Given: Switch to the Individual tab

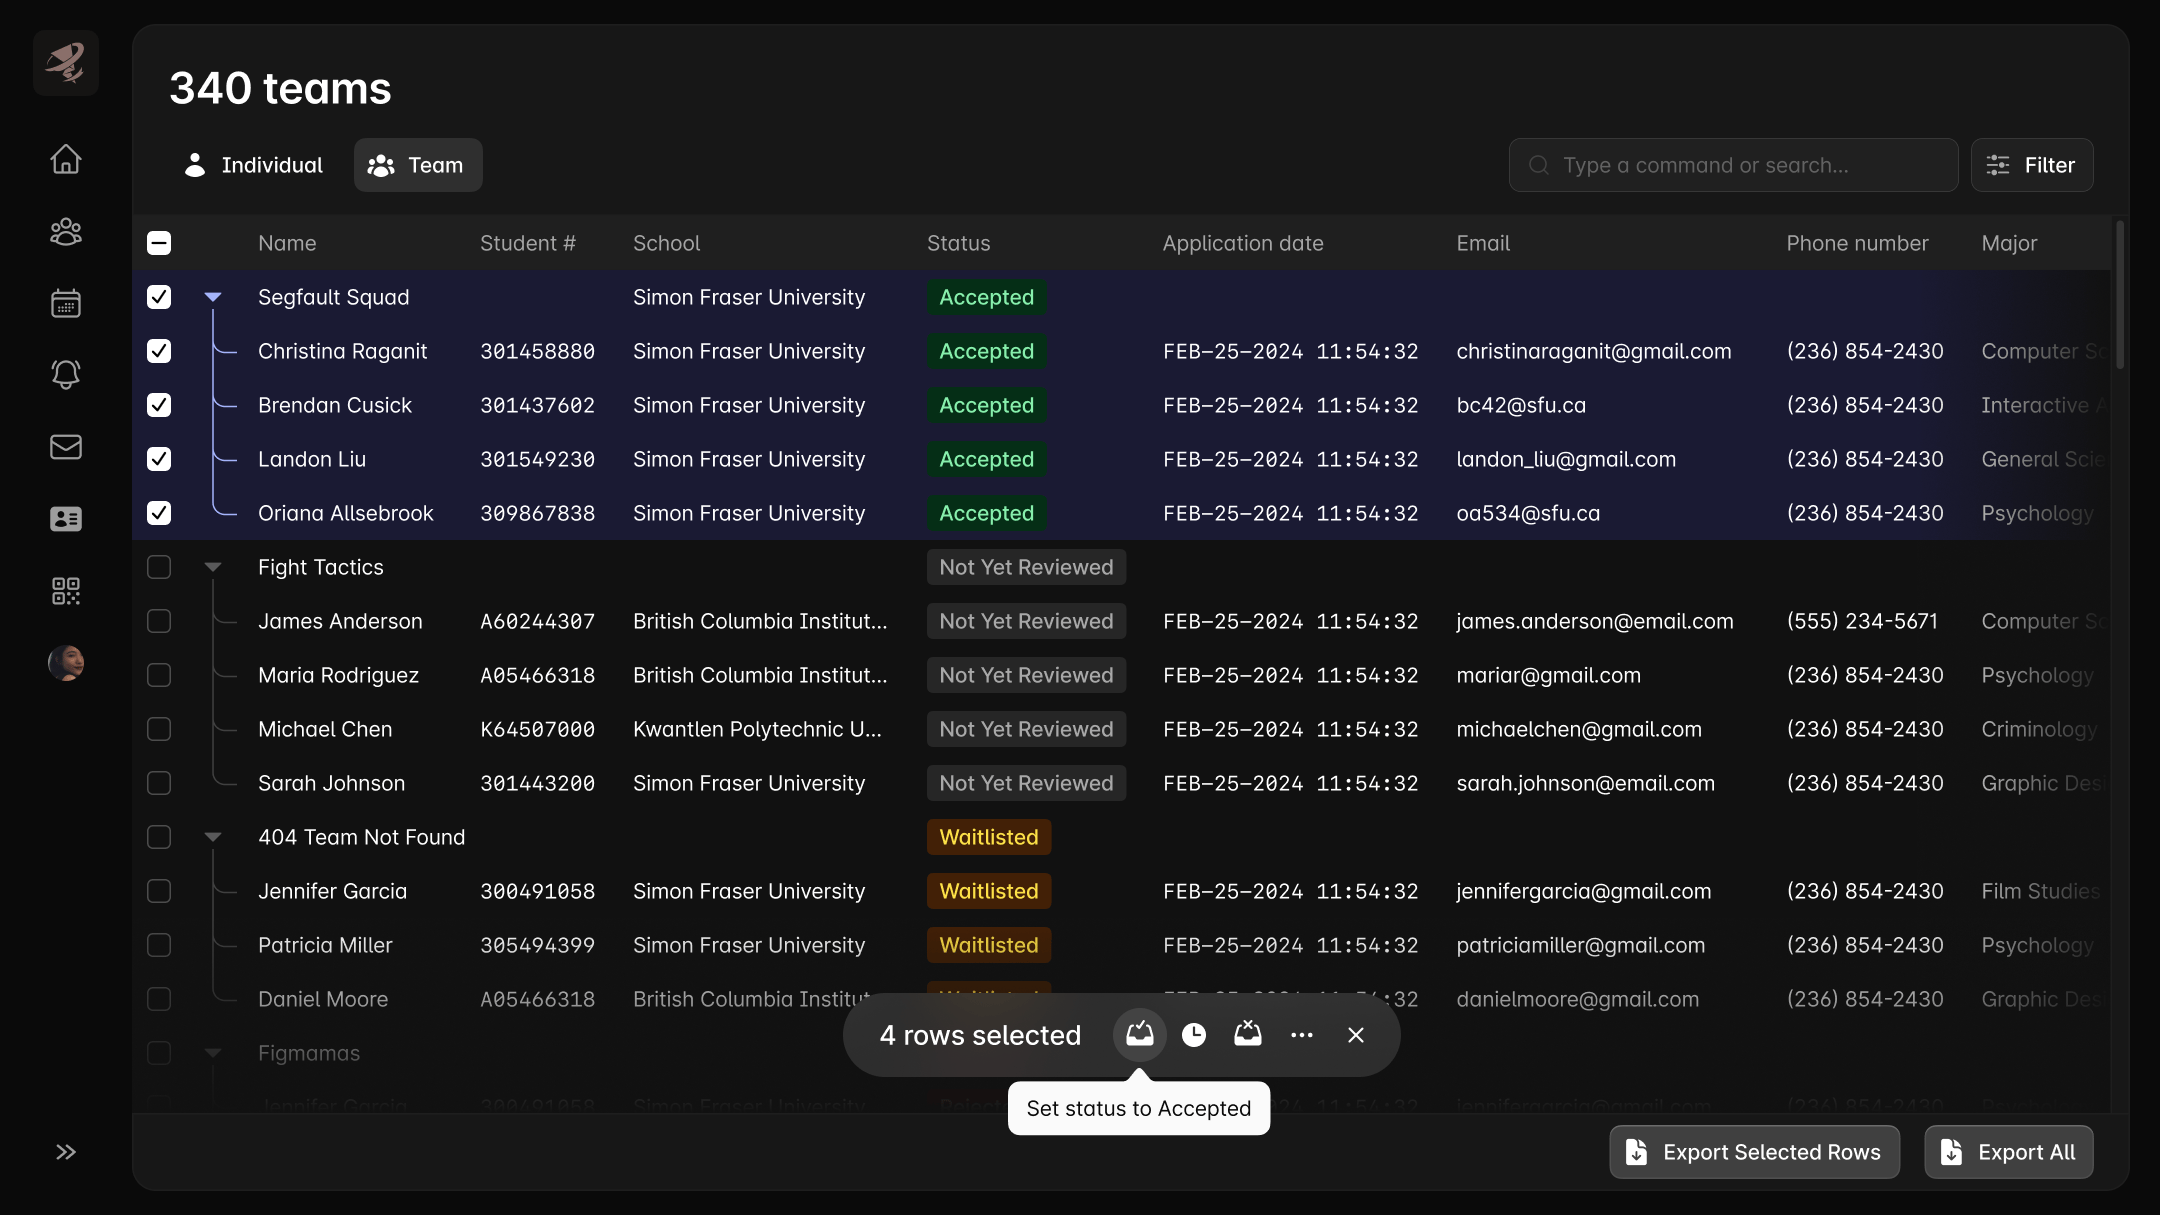Looking at the screenshot, I should point(254,165).
